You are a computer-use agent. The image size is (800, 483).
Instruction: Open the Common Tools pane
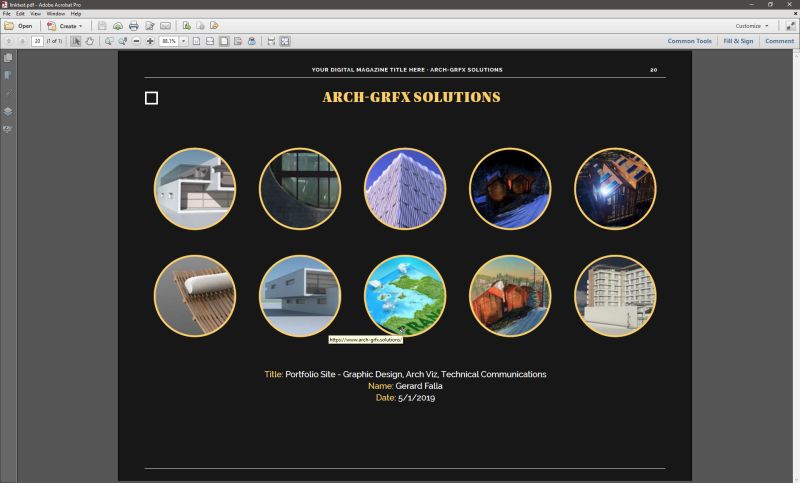pyautogui.click(x=689, y=41)
